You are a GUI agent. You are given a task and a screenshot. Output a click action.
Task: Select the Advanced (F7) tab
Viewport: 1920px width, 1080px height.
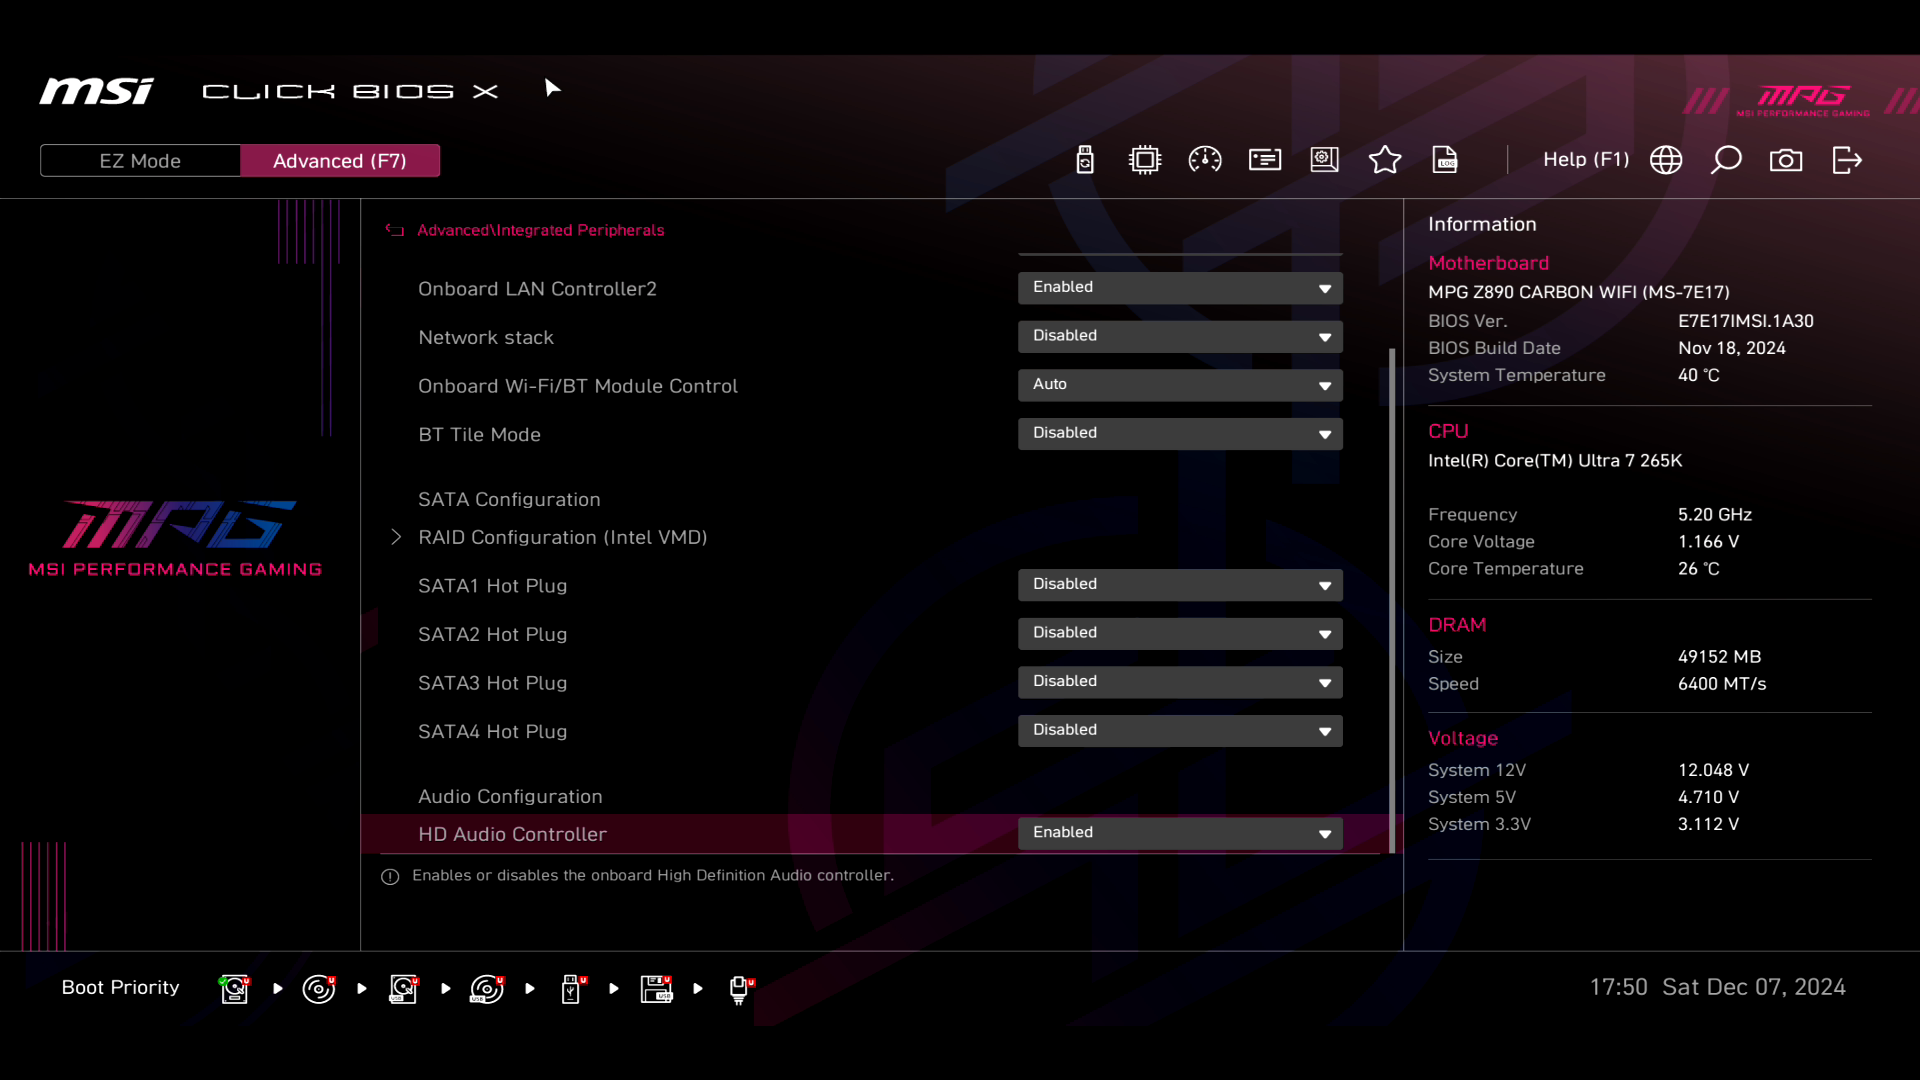(340, 160)
